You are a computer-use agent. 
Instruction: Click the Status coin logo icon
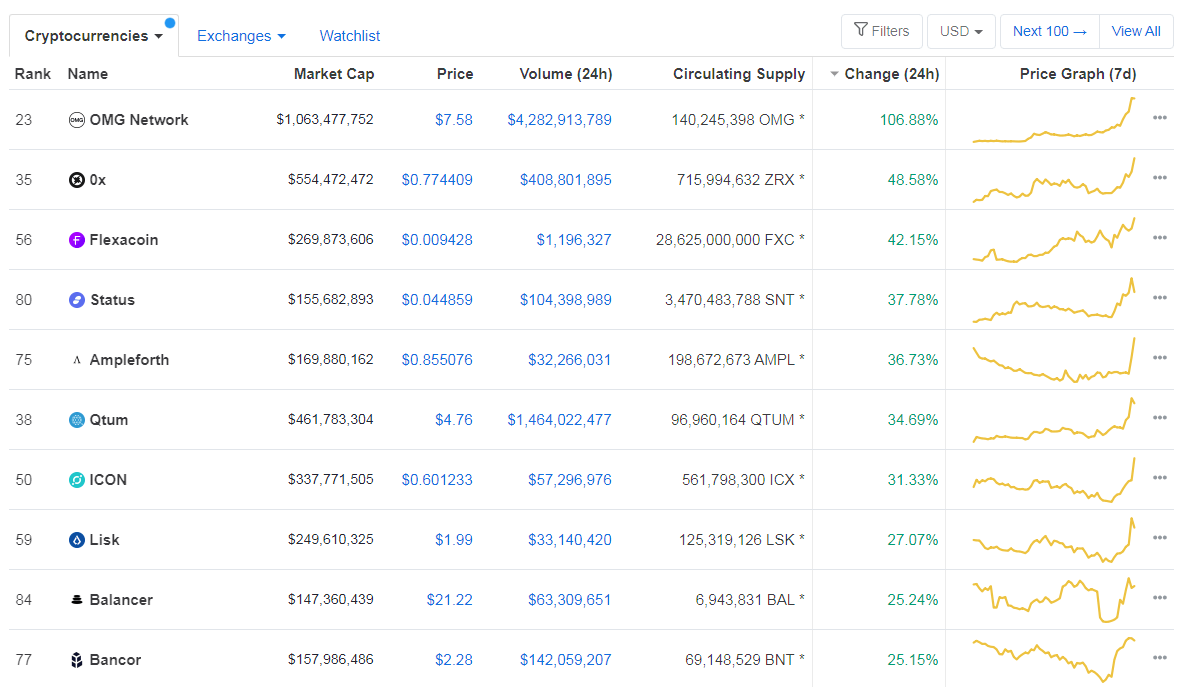[76, 300]
